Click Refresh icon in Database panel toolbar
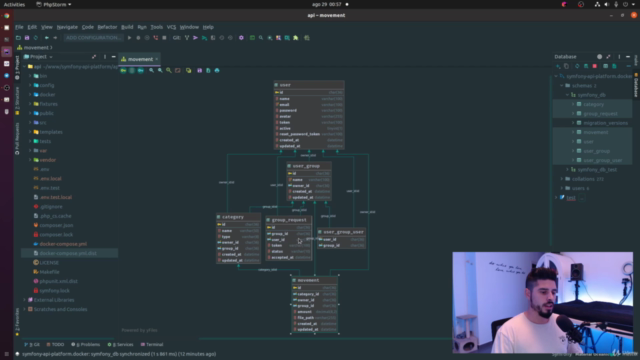This screenshot has height=360, width=640. pos(577,66)
